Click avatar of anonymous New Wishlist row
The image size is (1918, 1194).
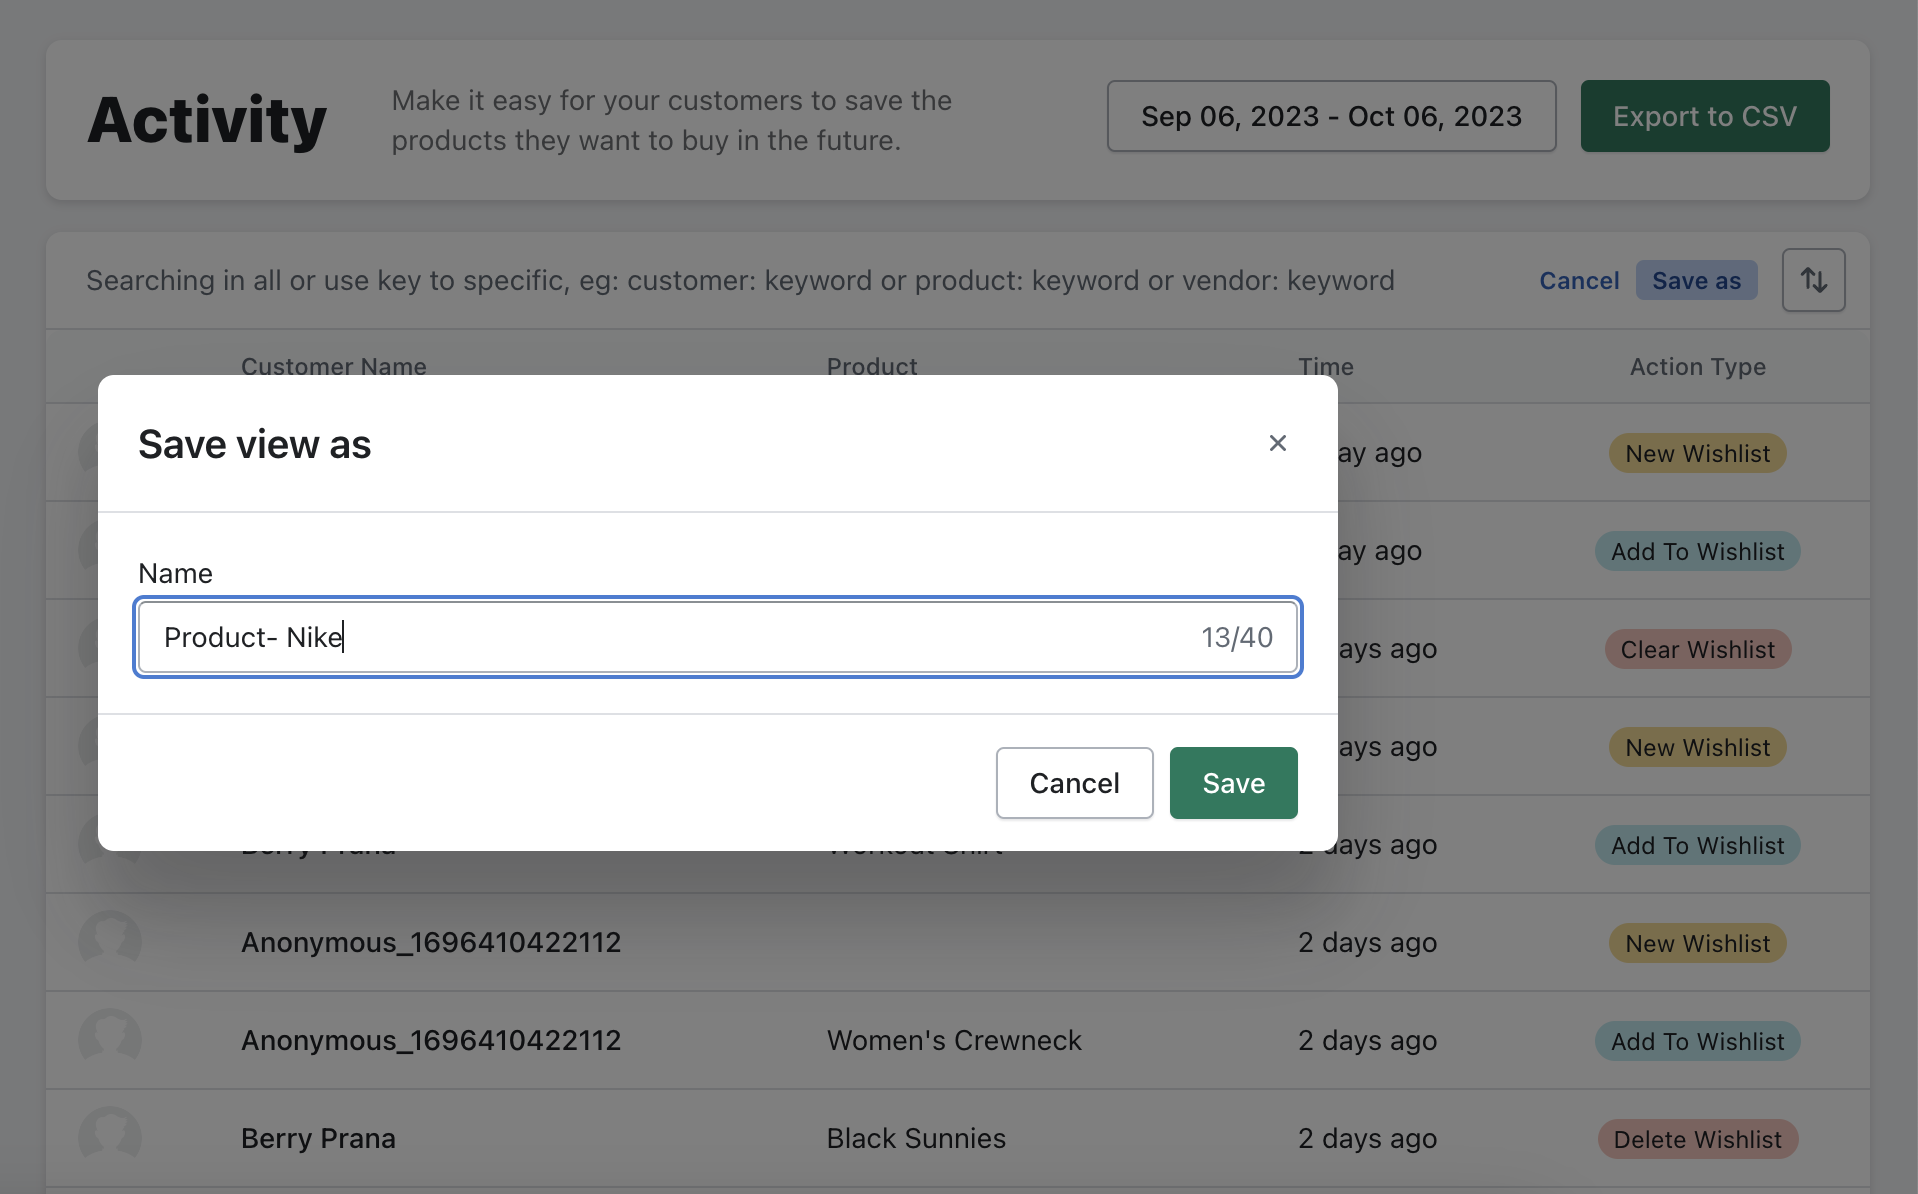(x=110, y=941)
